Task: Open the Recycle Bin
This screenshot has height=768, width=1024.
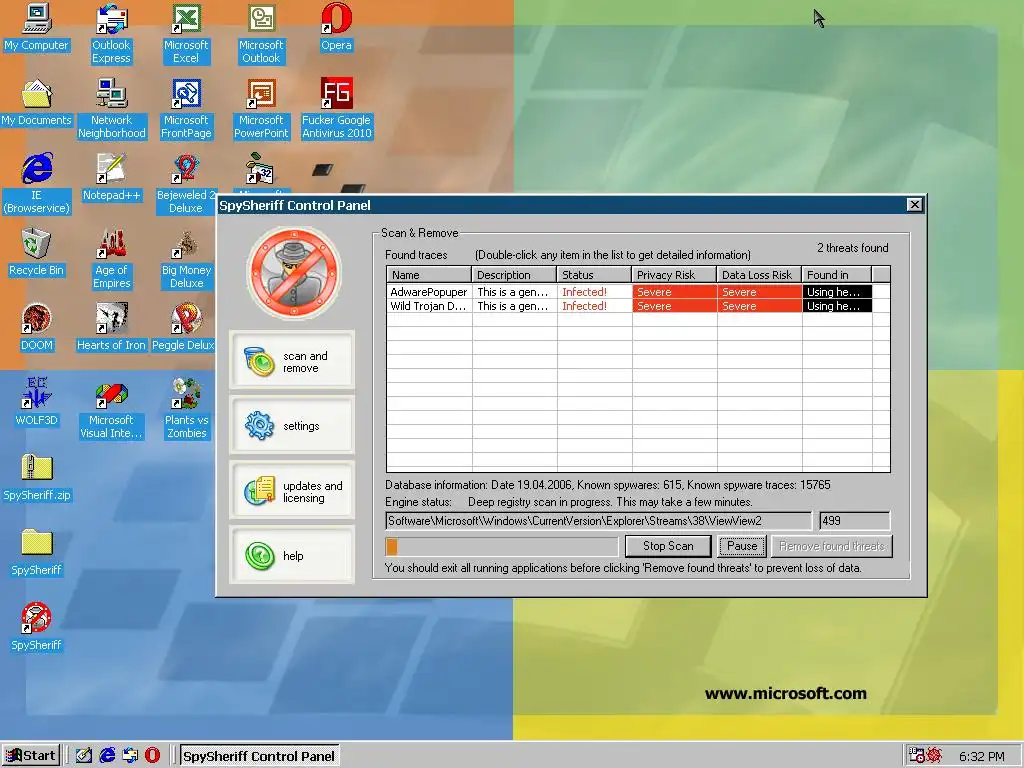Action: 36,251
